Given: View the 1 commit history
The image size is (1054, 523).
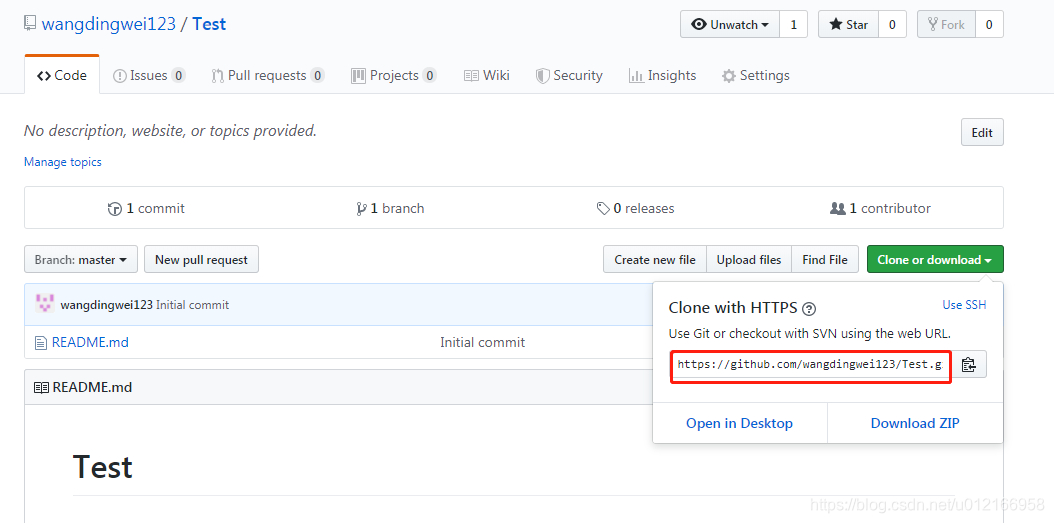Looking at the screenshot, I should click(146, 208).
